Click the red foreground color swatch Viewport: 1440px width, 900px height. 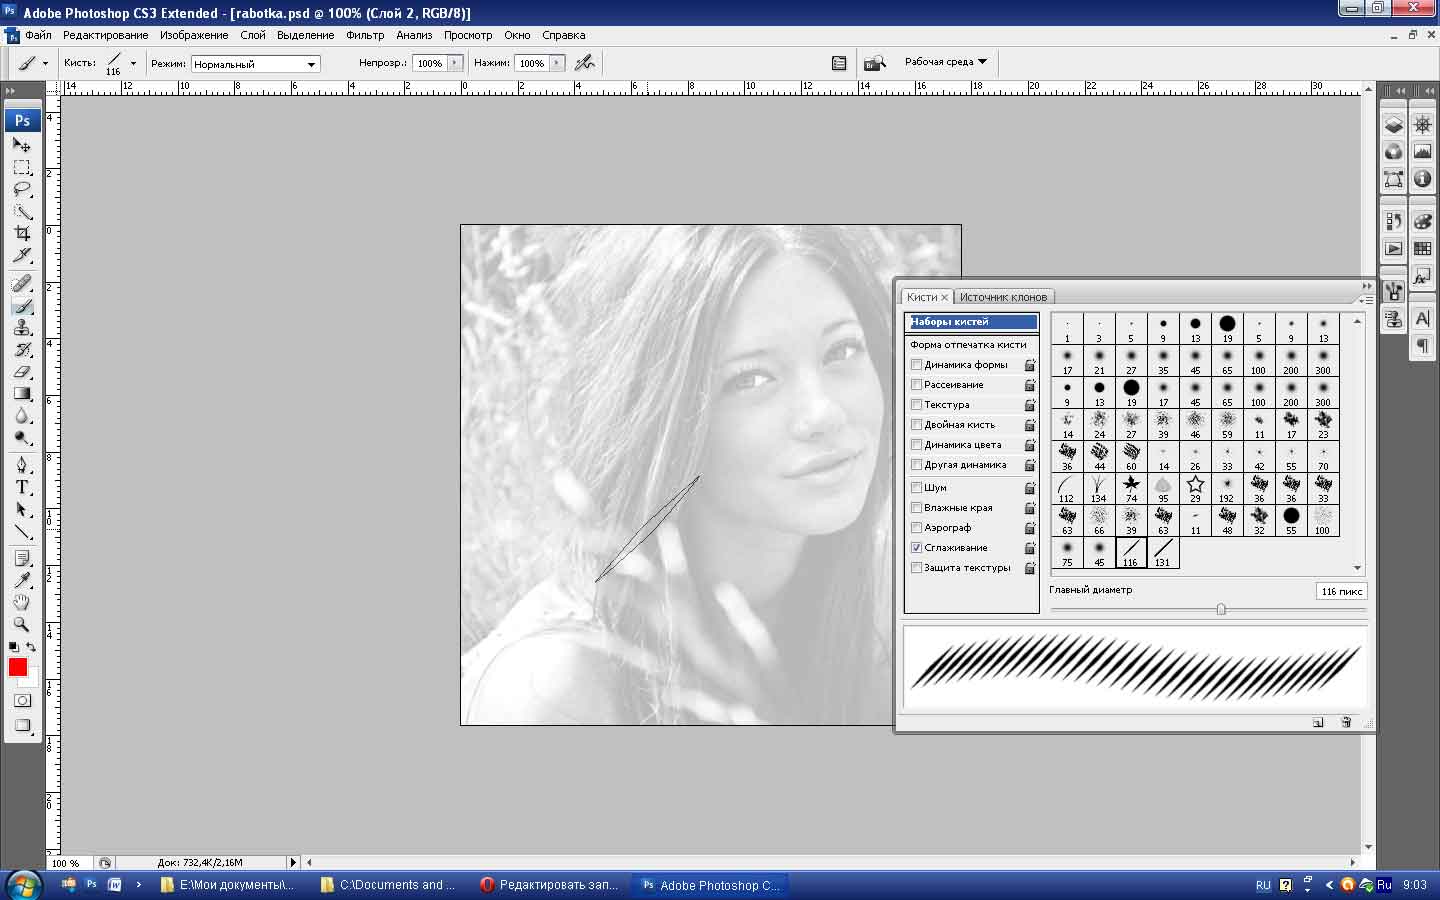click(x=17, y=667)
